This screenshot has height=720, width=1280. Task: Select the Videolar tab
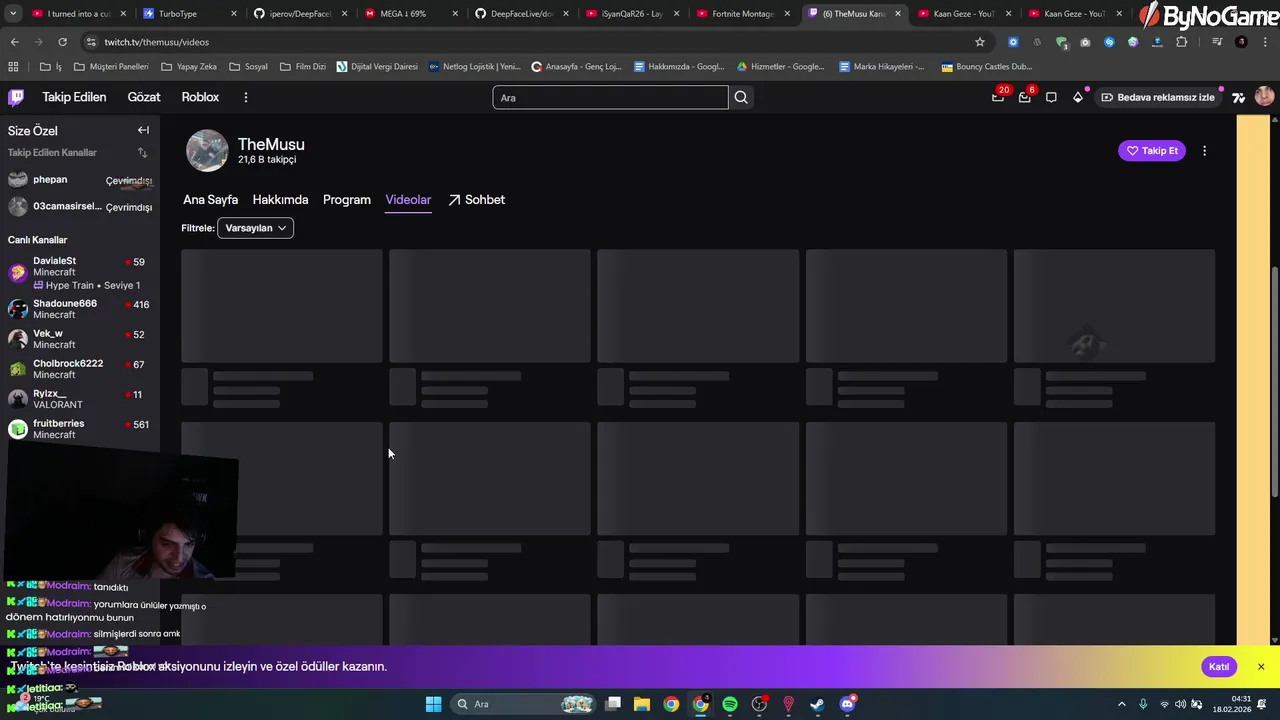(x=408, y=200)
